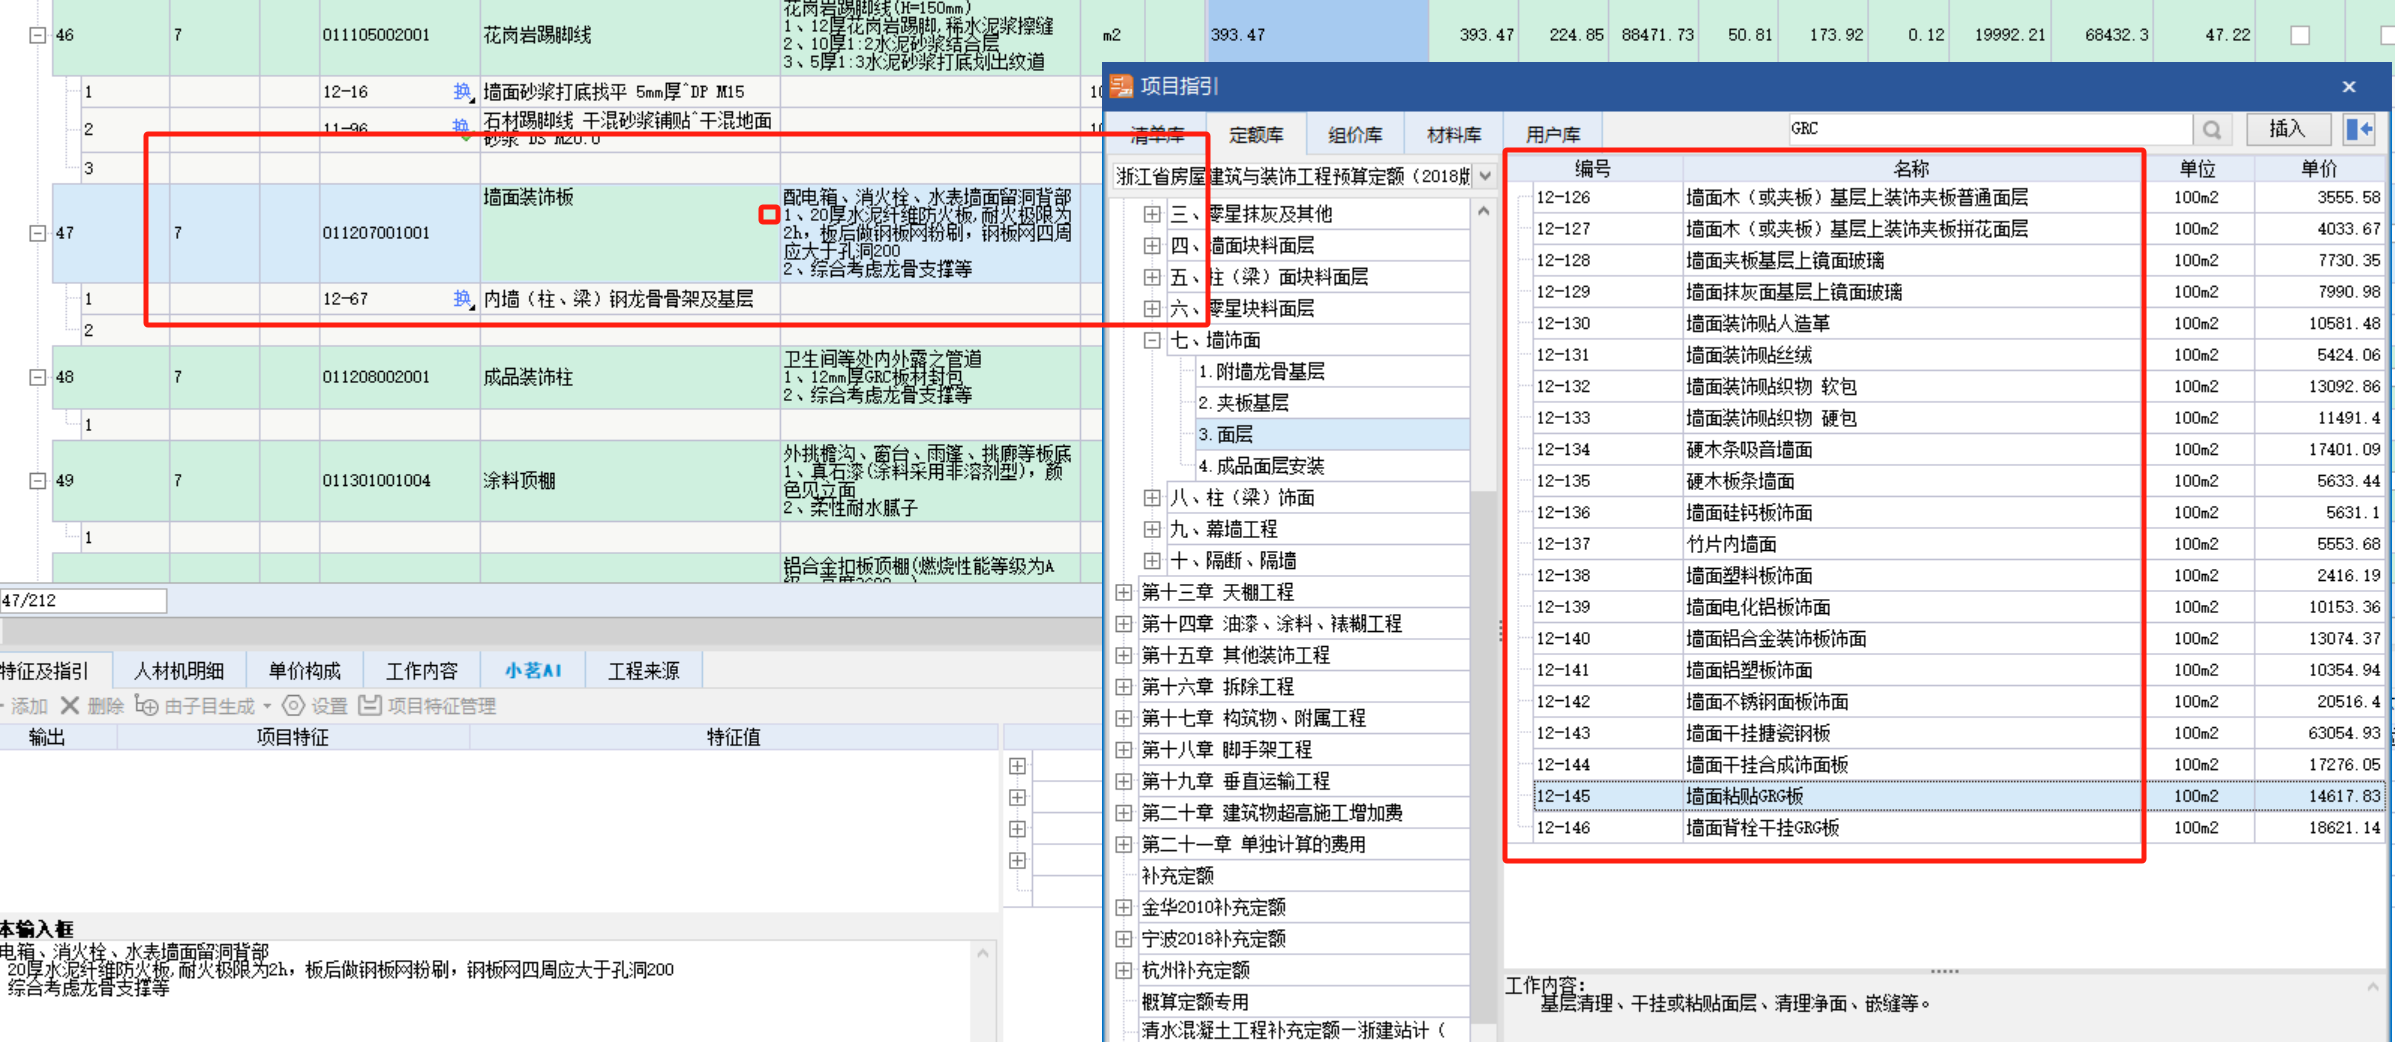Expand 第十三章 天棚工程
This screenshot has height=1042, width=2395.
click(1124, 592)
